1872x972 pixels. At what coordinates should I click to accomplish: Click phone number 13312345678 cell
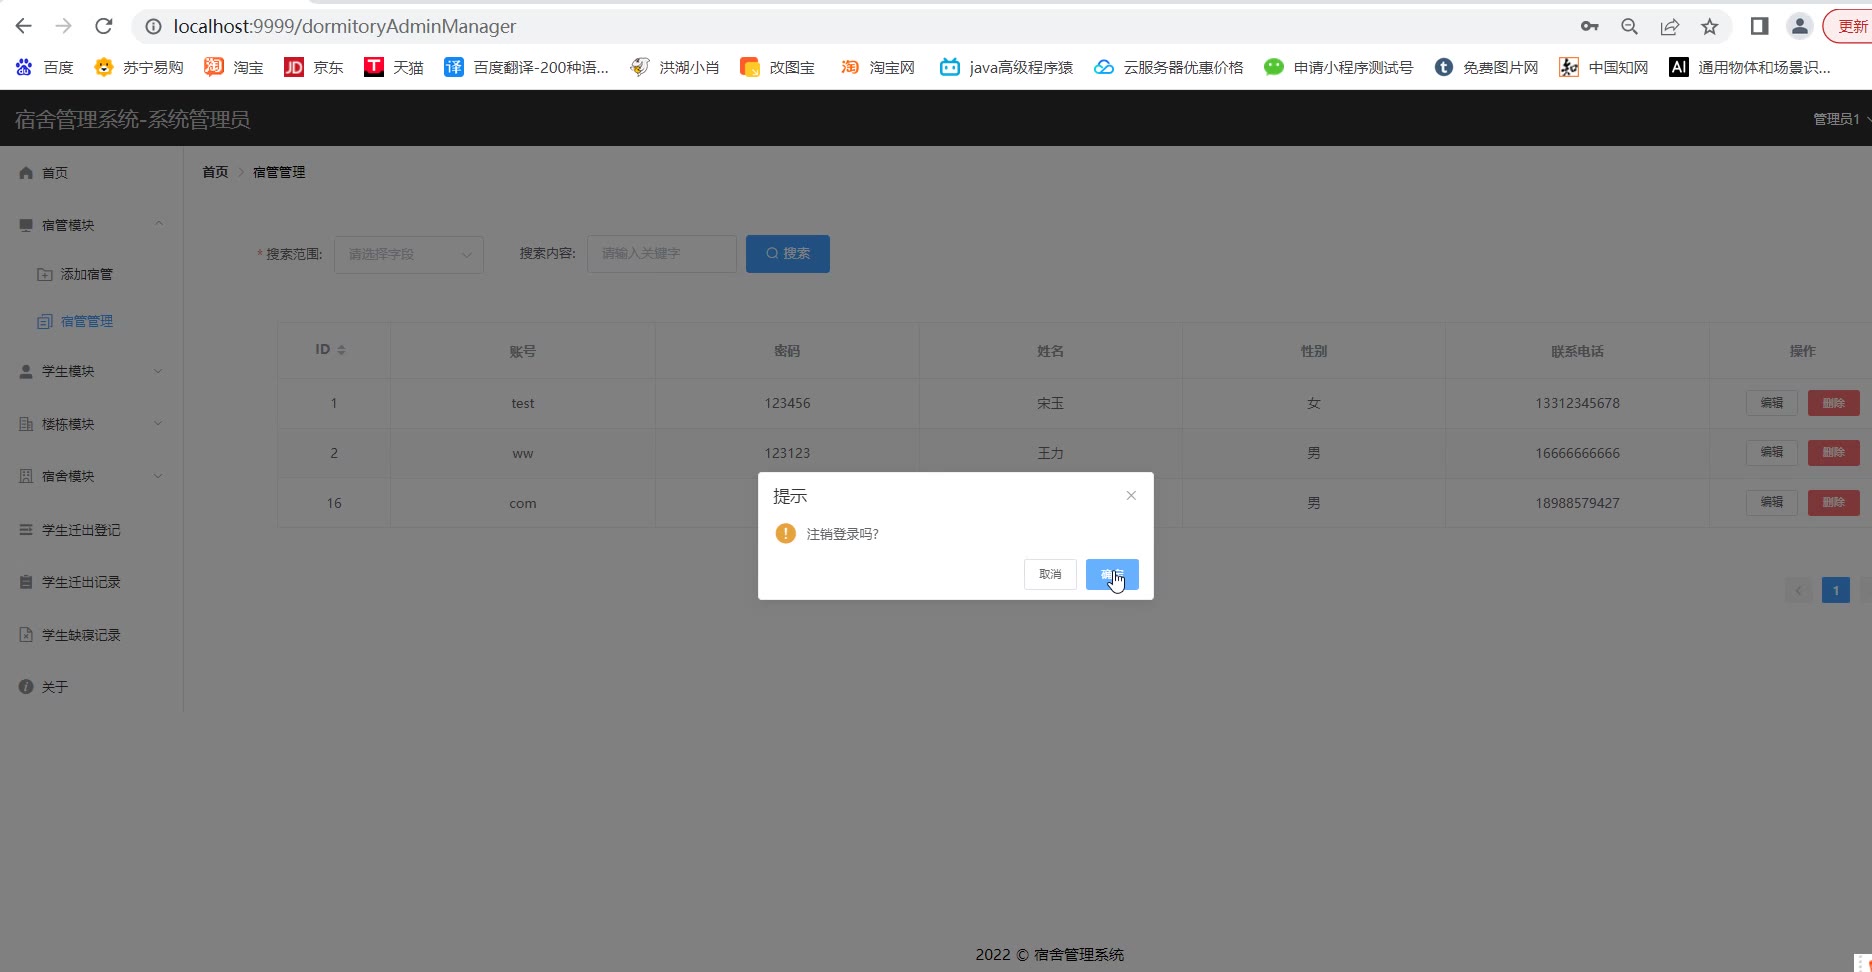1577,403
